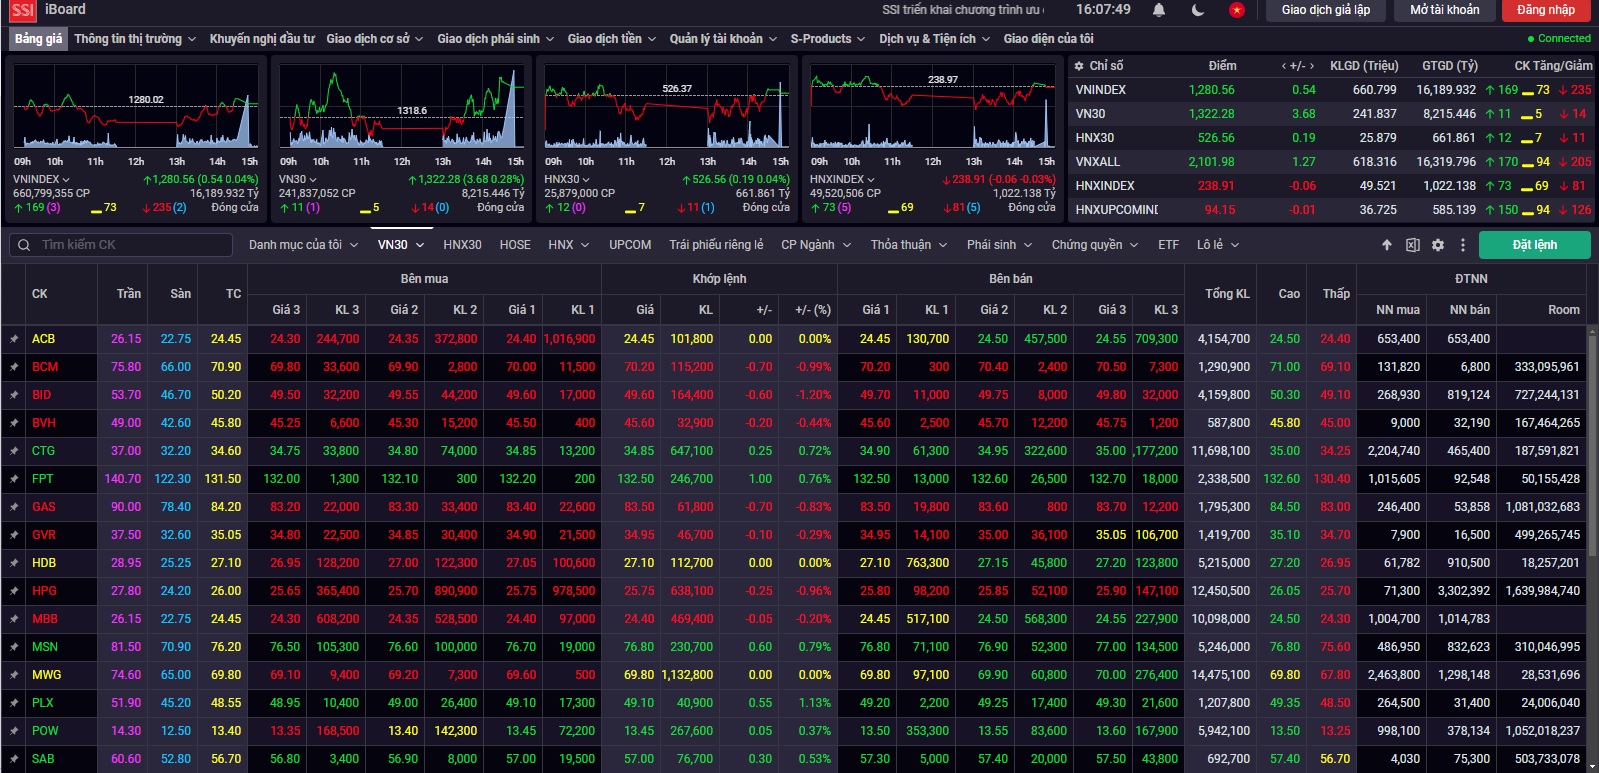Expand the Giao dịch cơ sở menu

374,39
